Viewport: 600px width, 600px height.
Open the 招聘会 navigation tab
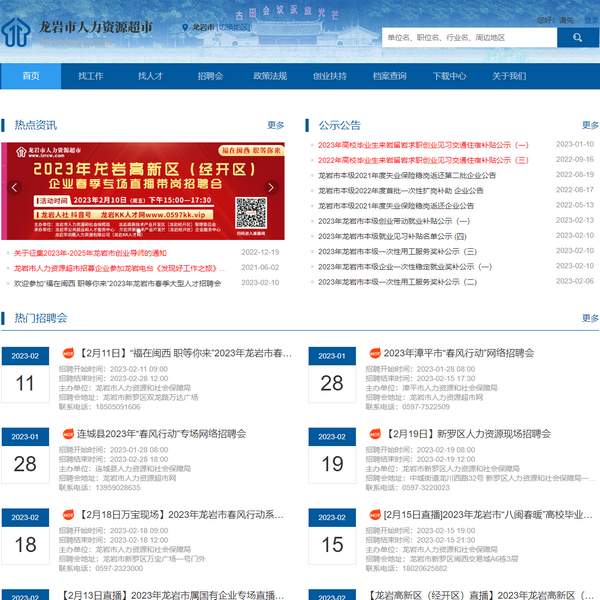coord(210,76)
